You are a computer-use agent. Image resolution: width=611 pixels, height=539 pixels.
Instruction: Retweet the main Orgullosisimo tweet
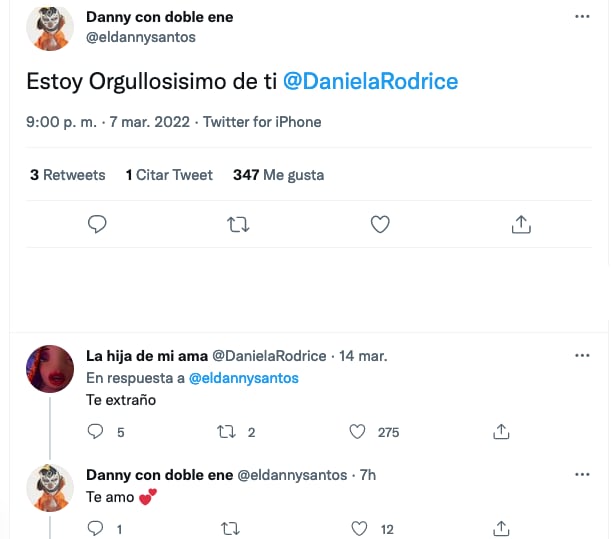coord(238,225)
